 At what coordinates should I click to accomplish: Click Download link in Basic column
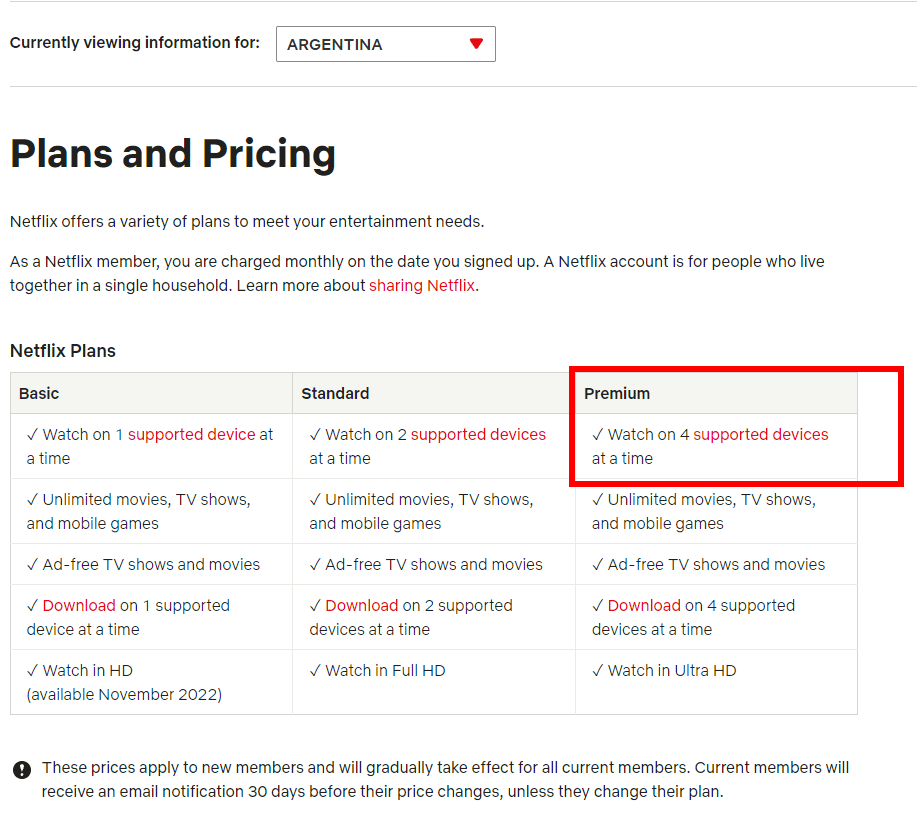[79, 605]
